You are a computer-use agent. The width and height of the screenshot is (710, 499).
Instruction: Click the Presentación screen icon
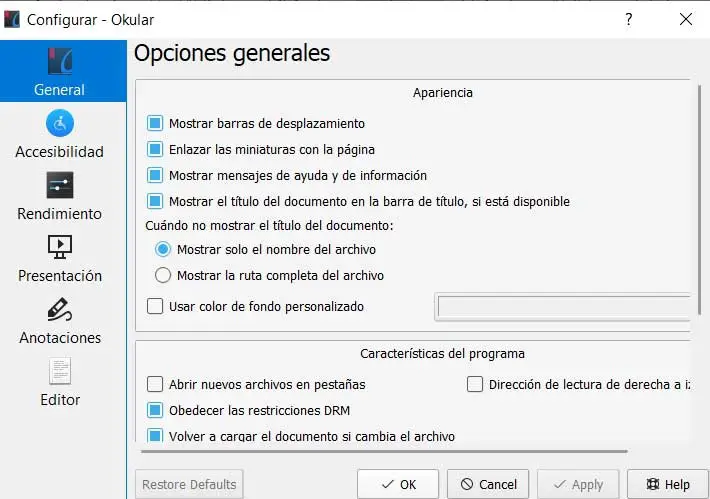pos(60,247)
